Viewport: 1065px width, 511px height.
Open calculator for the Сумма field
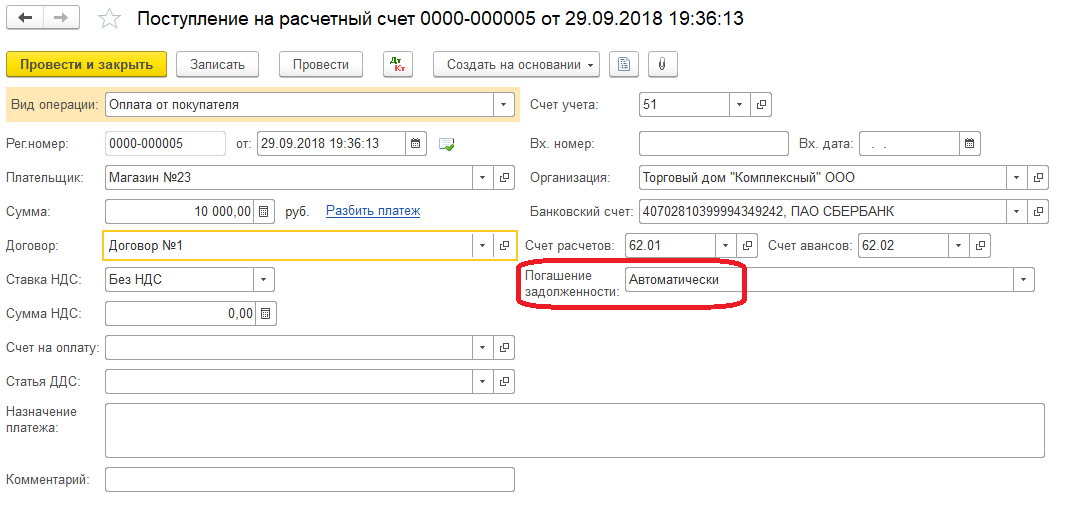click(x=264, y=212)
